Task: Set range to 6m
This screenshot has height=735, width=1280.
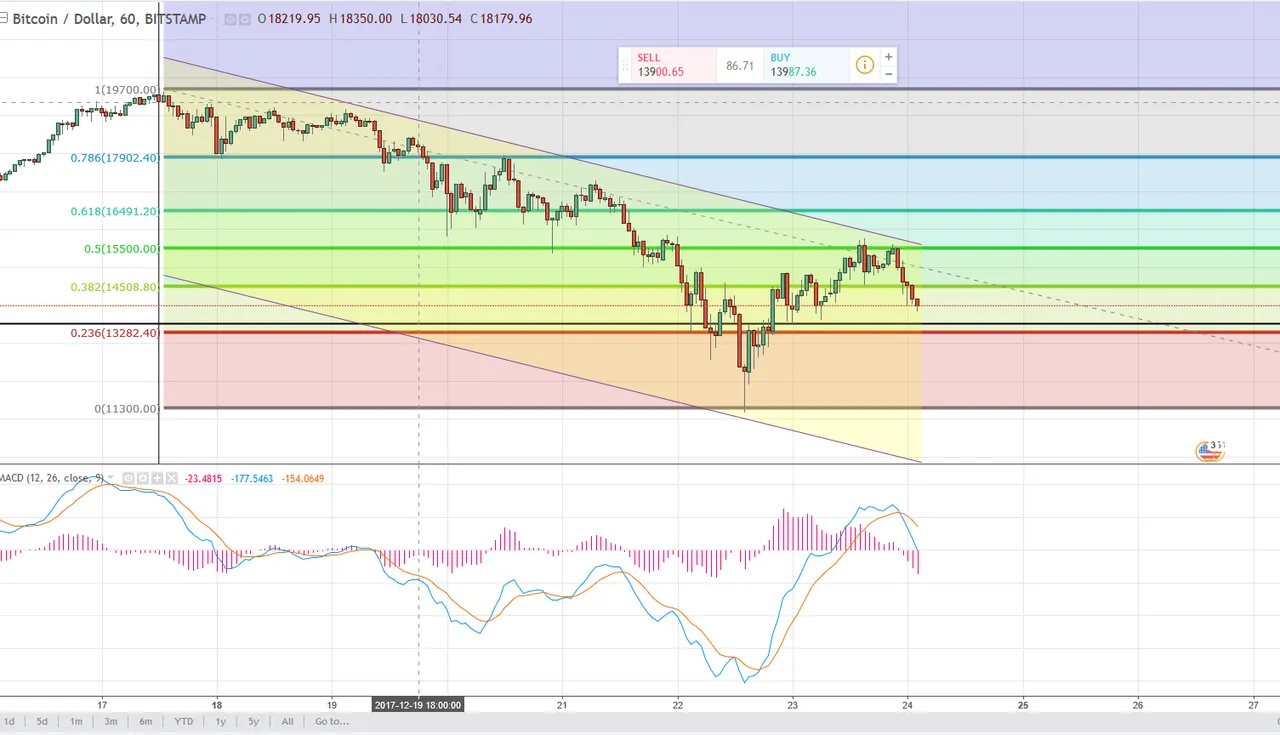Action: tap(146, 721)
